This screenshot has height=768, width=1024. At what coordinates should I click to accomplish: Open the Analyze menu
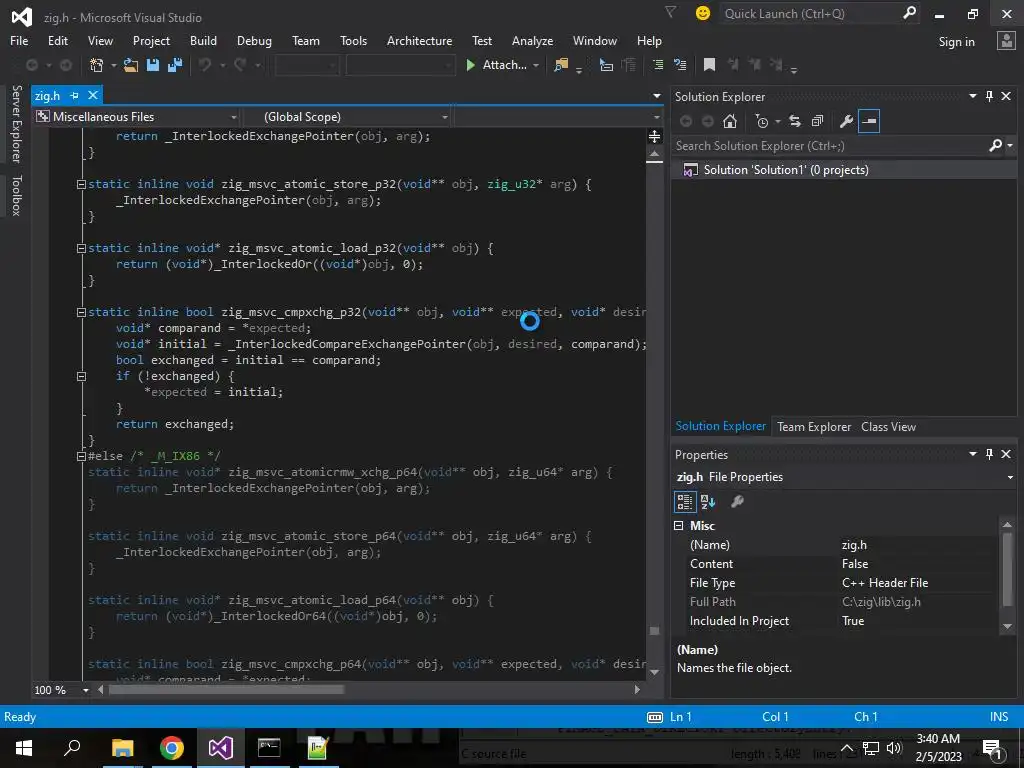[532, 40]
